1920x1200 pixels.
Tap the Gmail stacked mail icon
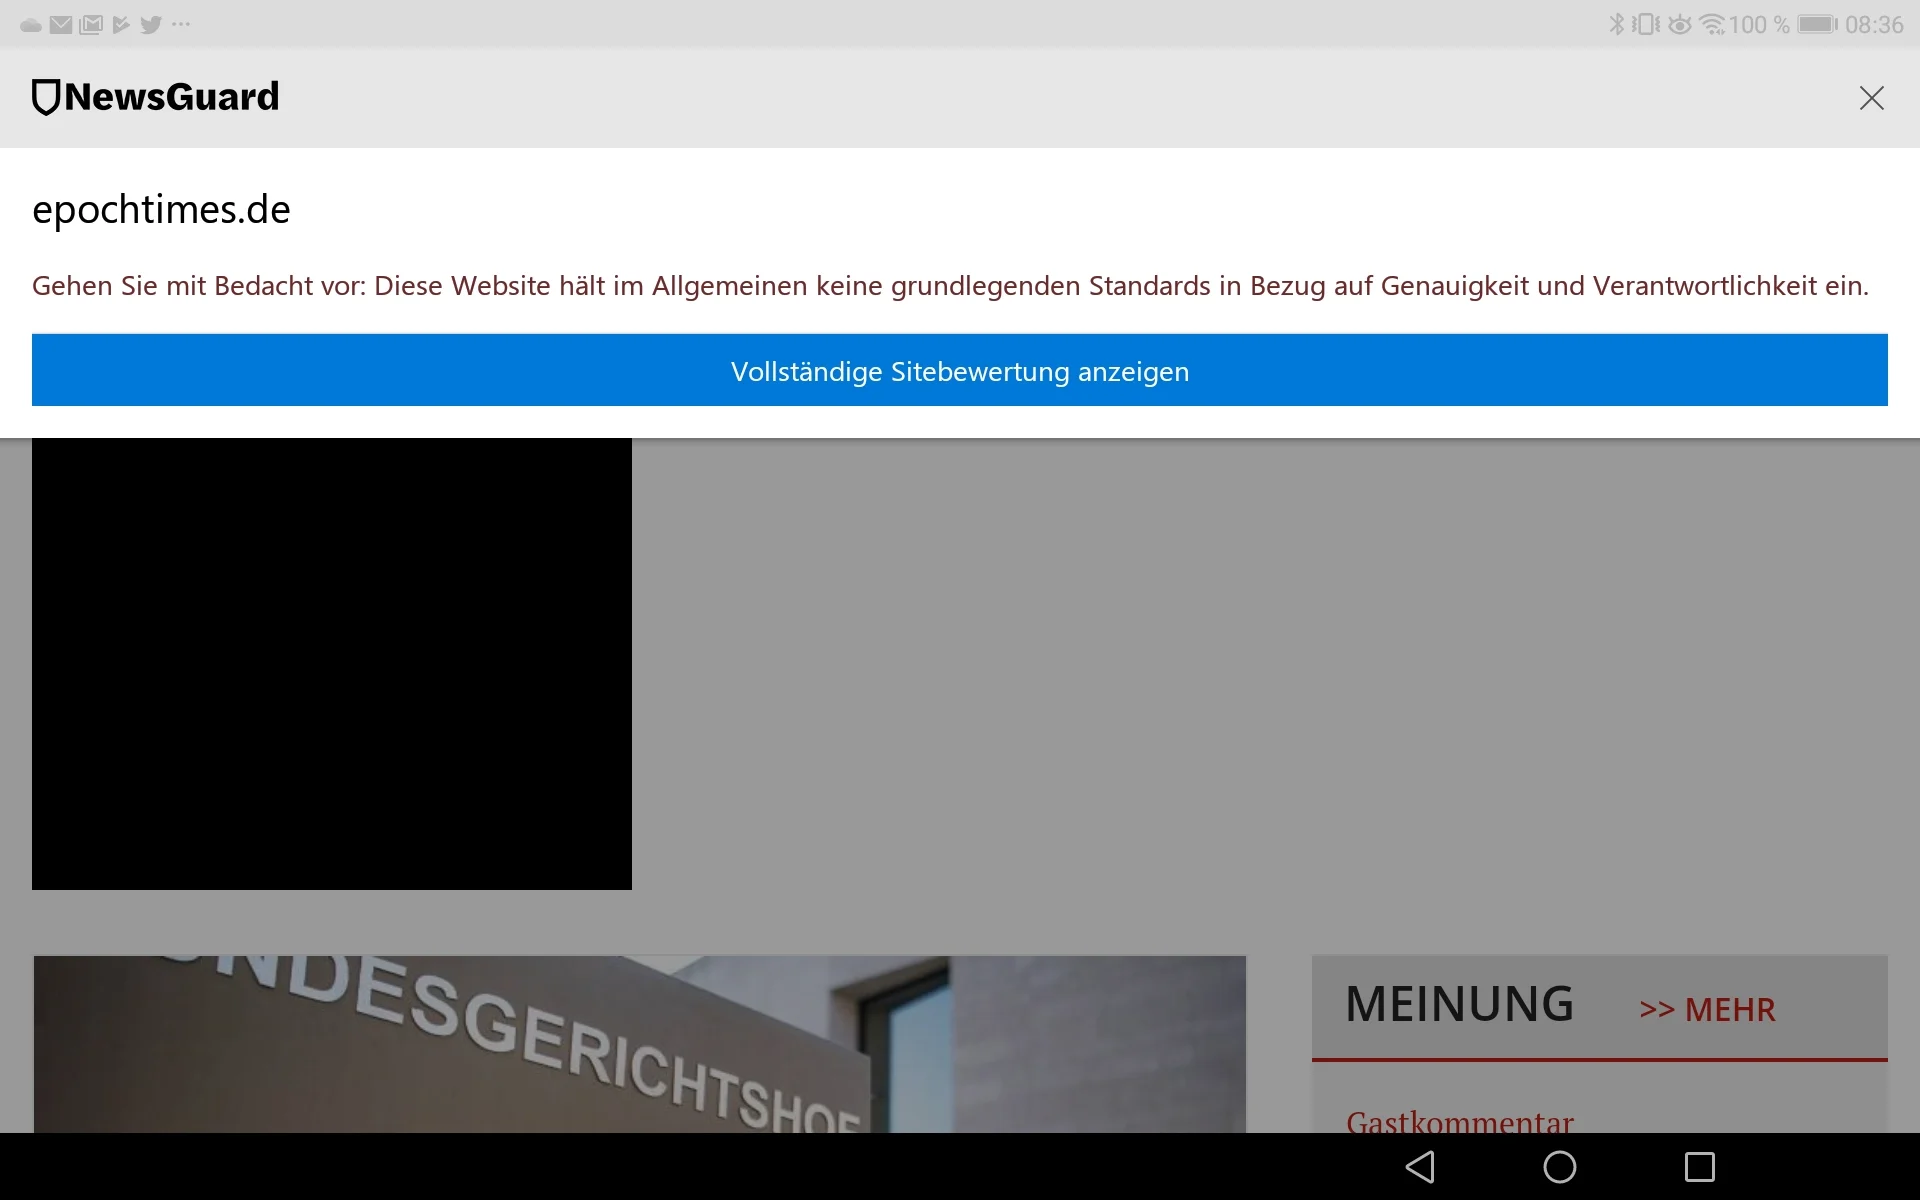point(91,25)
